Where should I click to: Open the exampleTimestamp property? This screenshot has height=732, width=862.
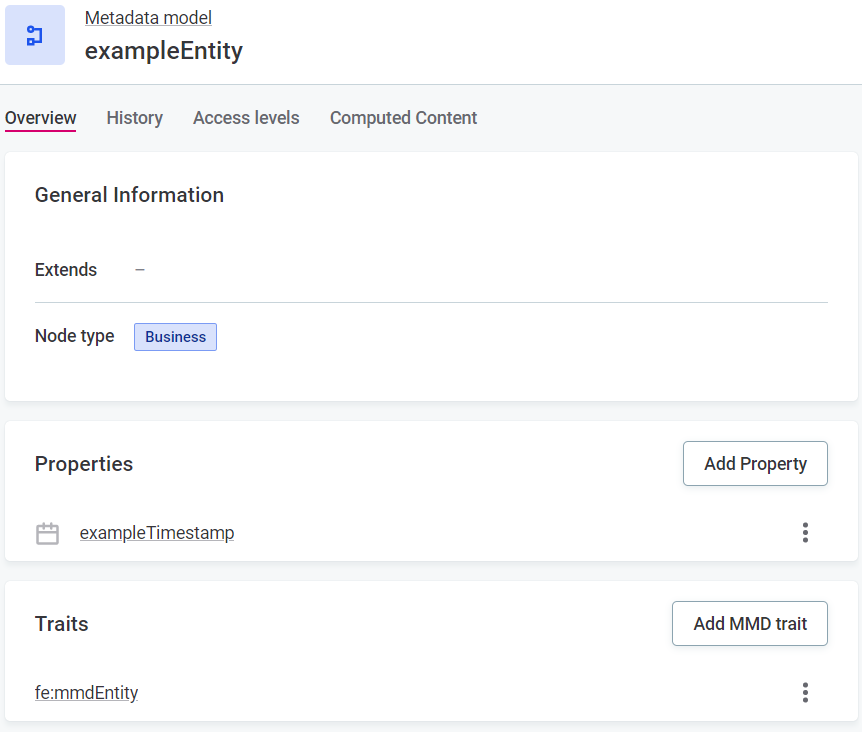coord(157,533)
